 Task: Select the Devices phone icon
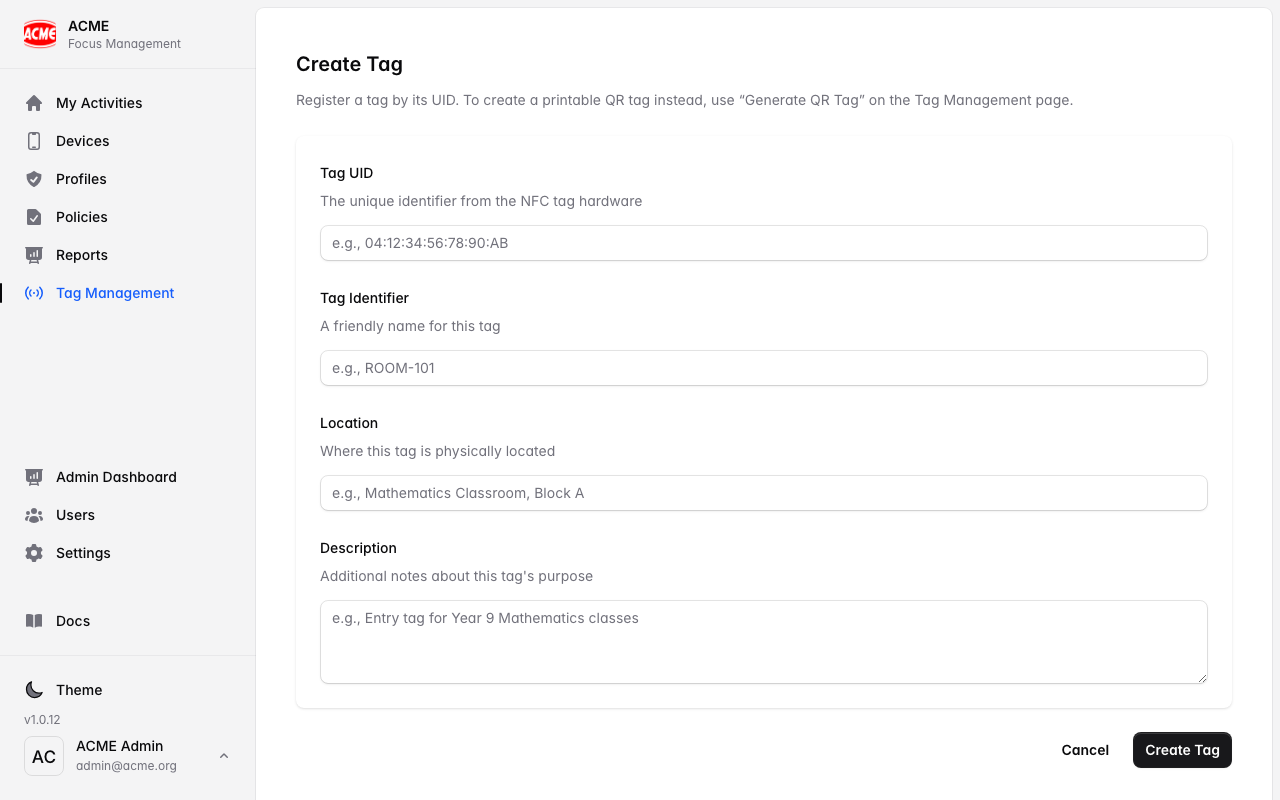pyautogui.click(x=34, y=141)
